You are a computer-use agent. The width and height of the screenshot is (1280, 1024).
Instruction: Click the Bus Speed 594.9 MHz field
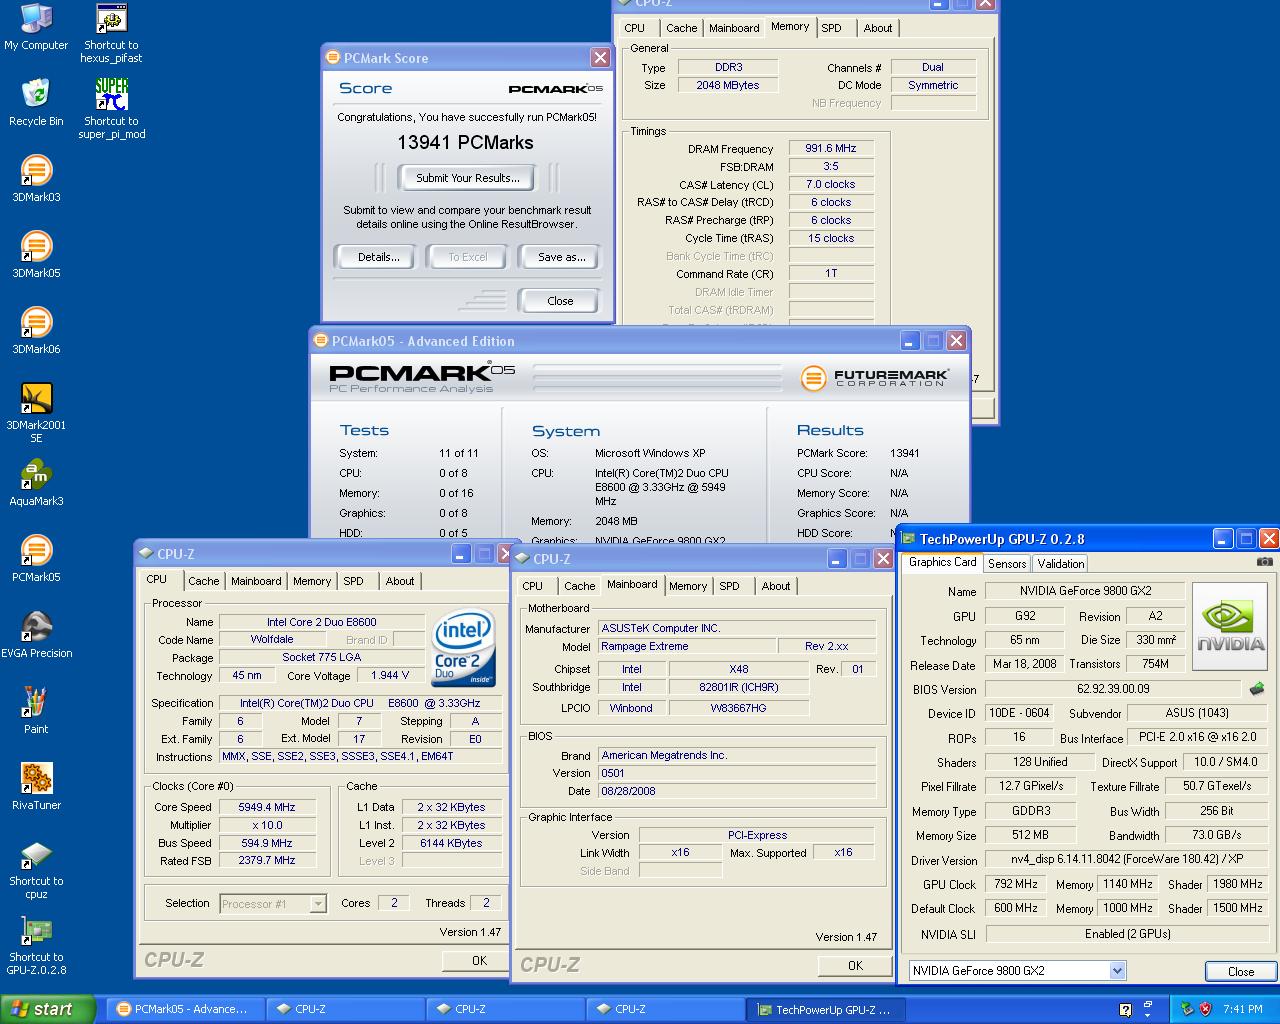(267, 843)
